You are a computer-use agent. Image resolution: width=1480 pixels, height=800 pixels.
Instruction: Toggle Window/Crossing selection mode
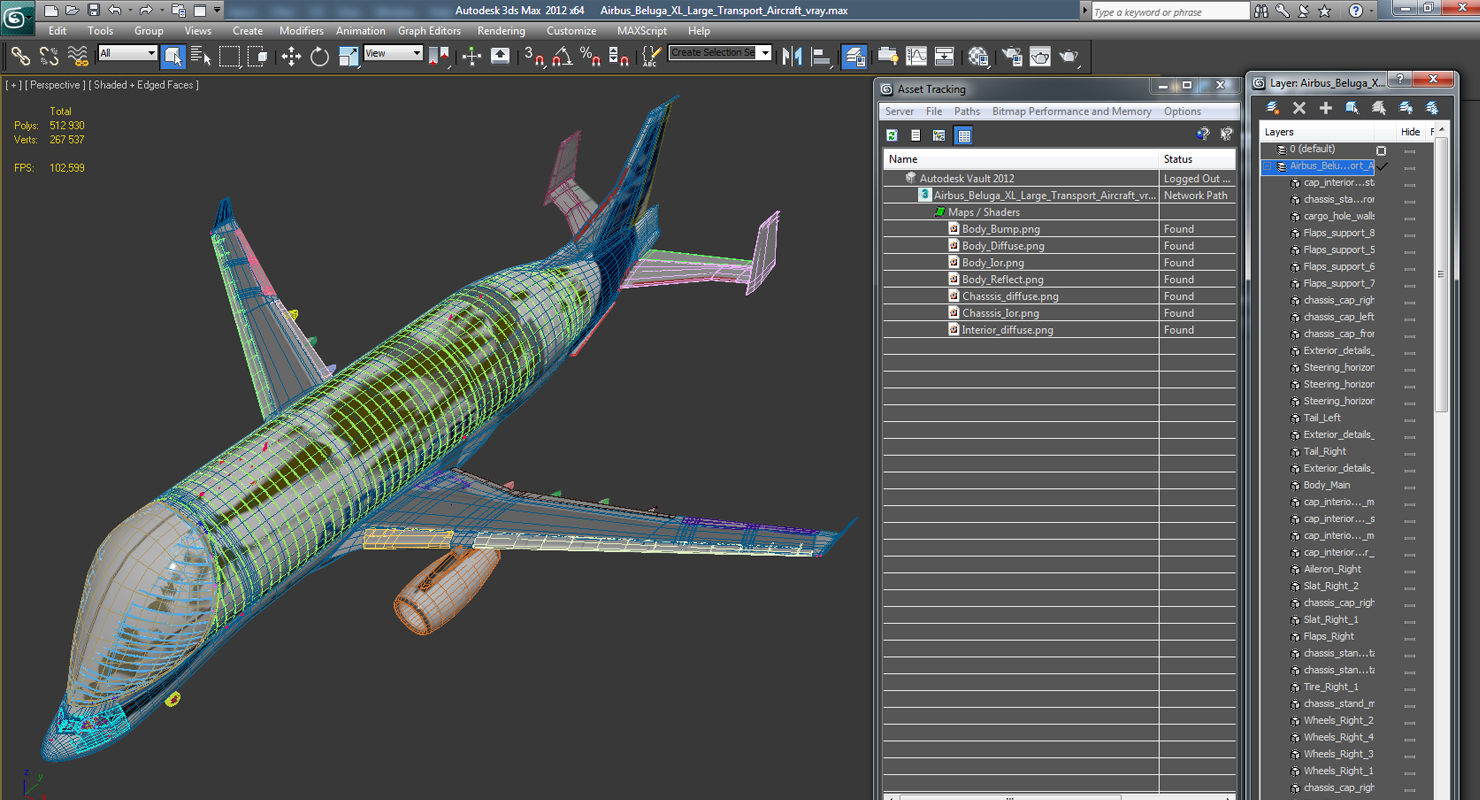click(257, 56)
